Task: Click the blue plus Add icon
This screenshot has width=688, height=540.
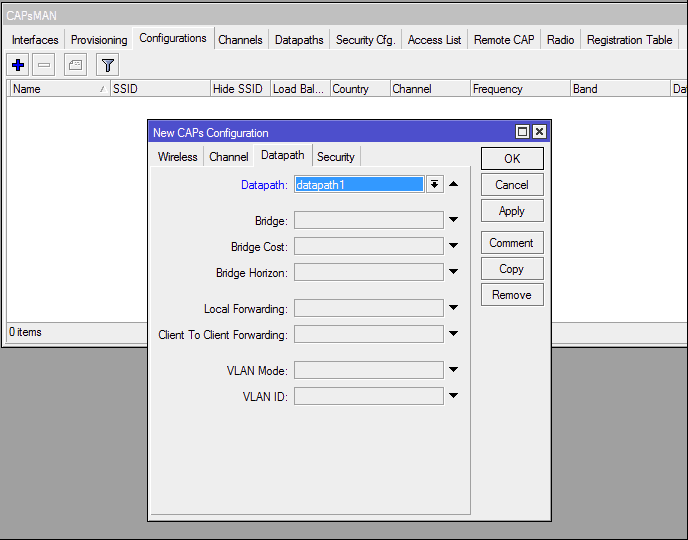Action: click(17, 65)
